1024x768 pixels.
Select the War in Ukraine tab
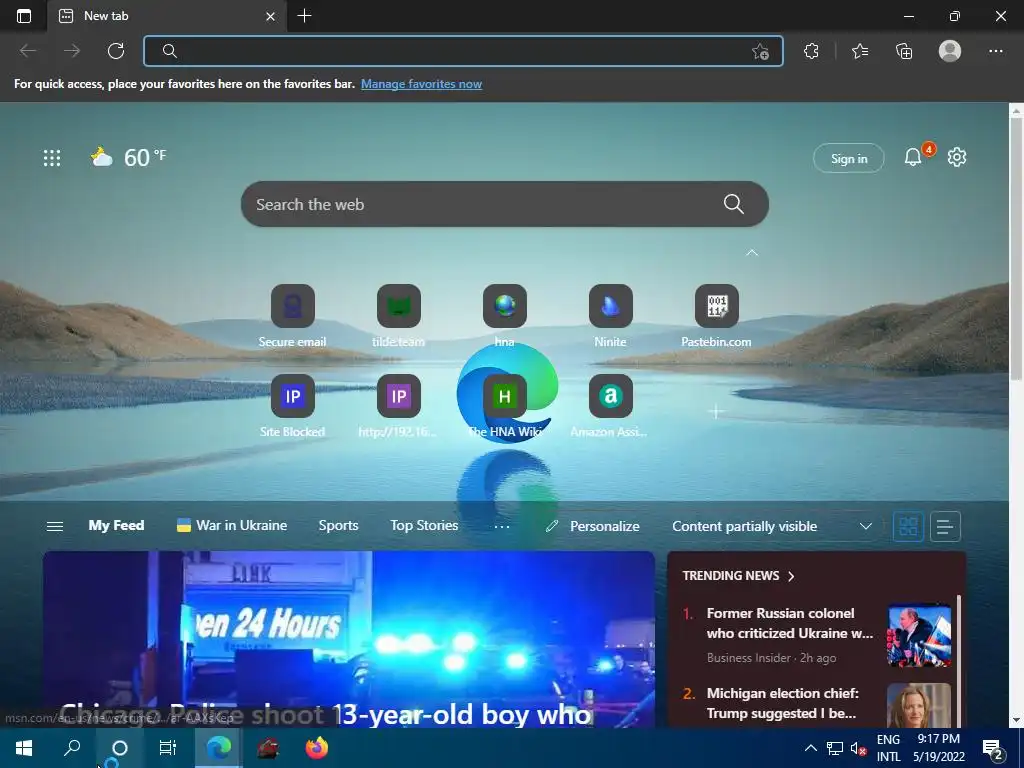(x=232, y=526)
